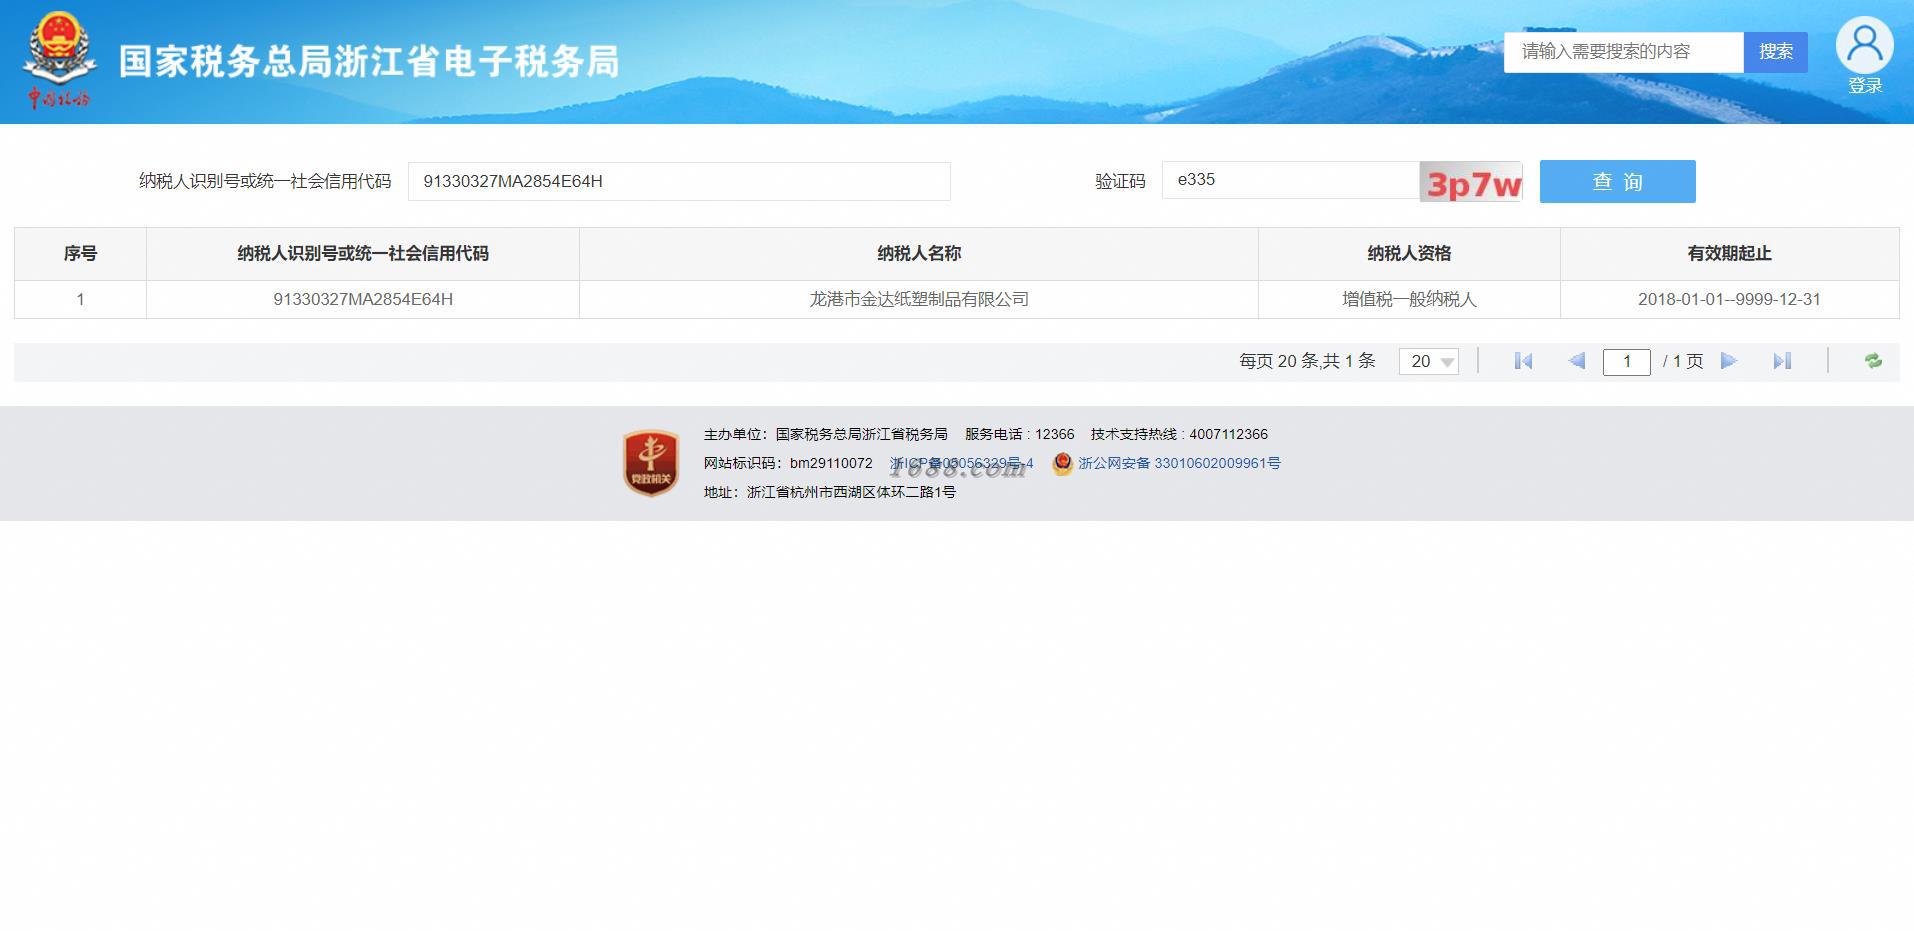Focus the page number input box

coord(1626,361)
